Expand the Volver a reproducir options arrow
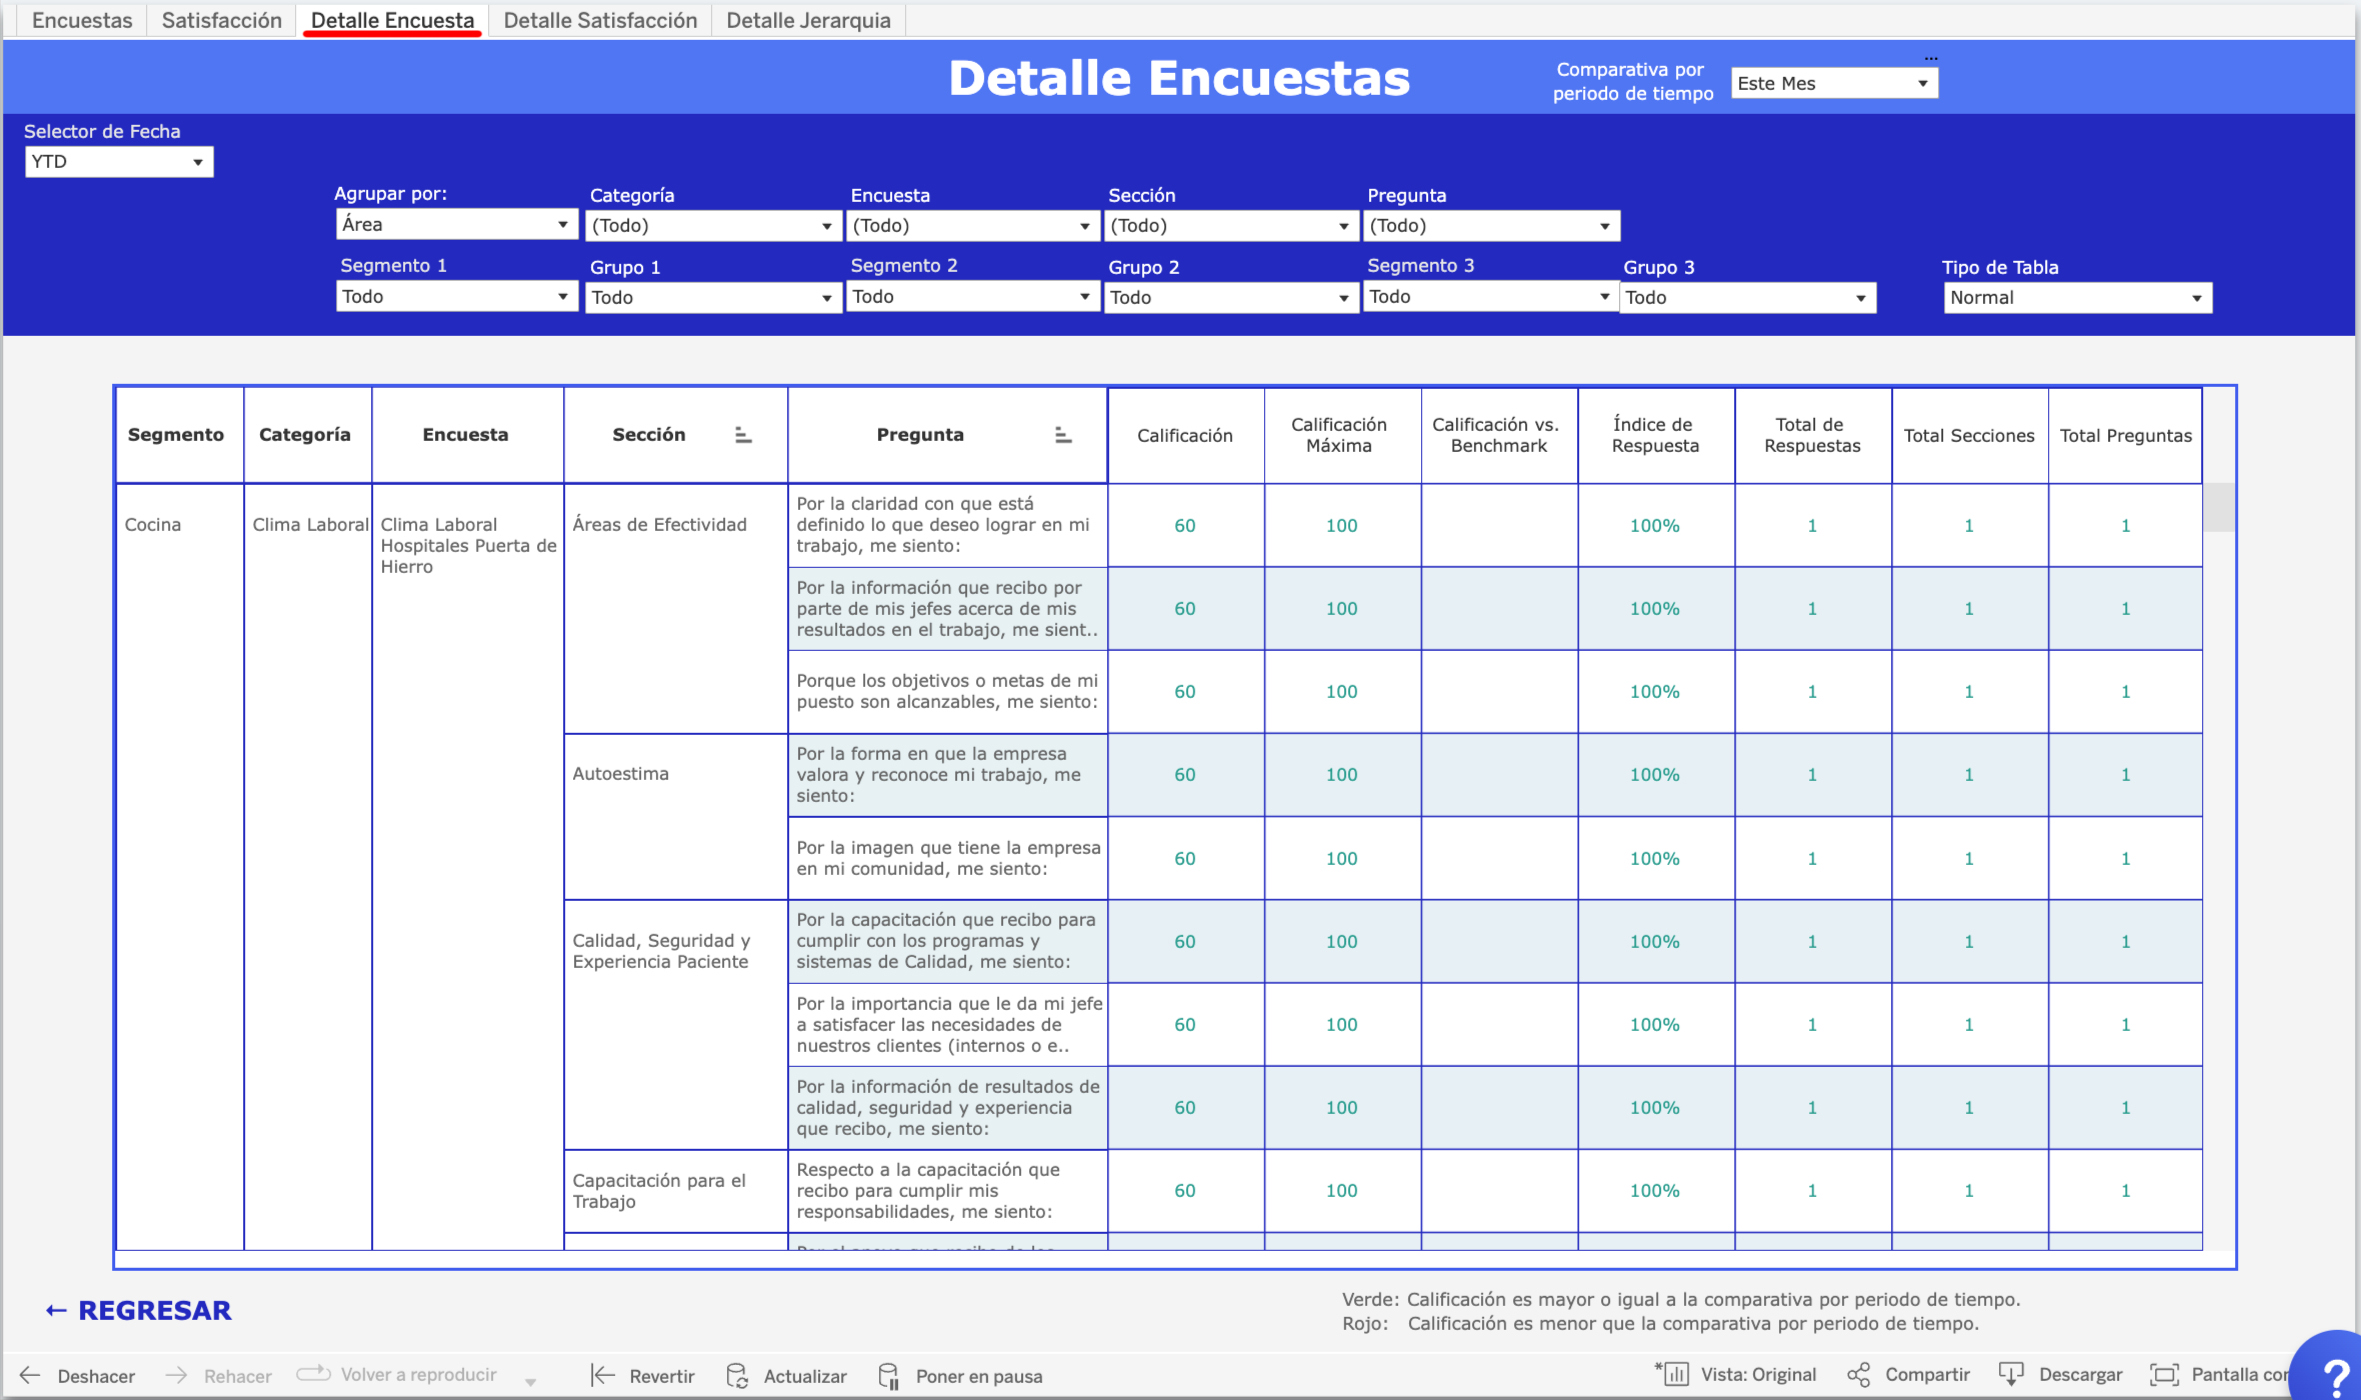 coord(530,1380)
